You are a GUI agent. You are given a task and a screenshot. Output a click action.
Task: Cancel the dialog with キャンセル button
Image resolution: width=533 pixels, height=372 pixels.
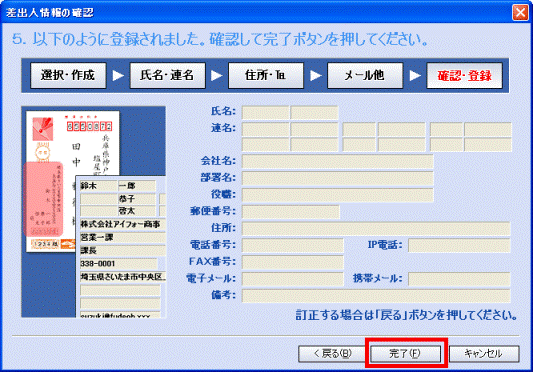[484, 354]
